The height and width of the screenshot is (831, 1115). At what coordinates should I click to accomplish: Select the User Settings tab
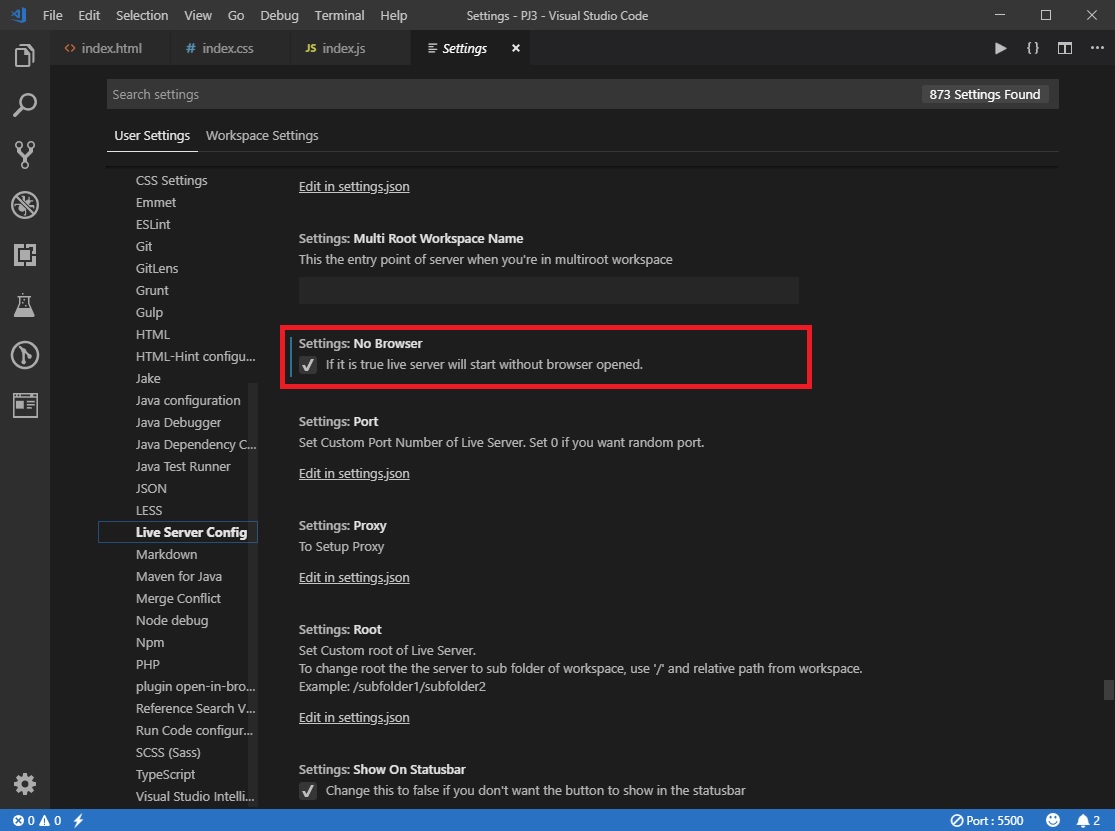click(152, 136)
